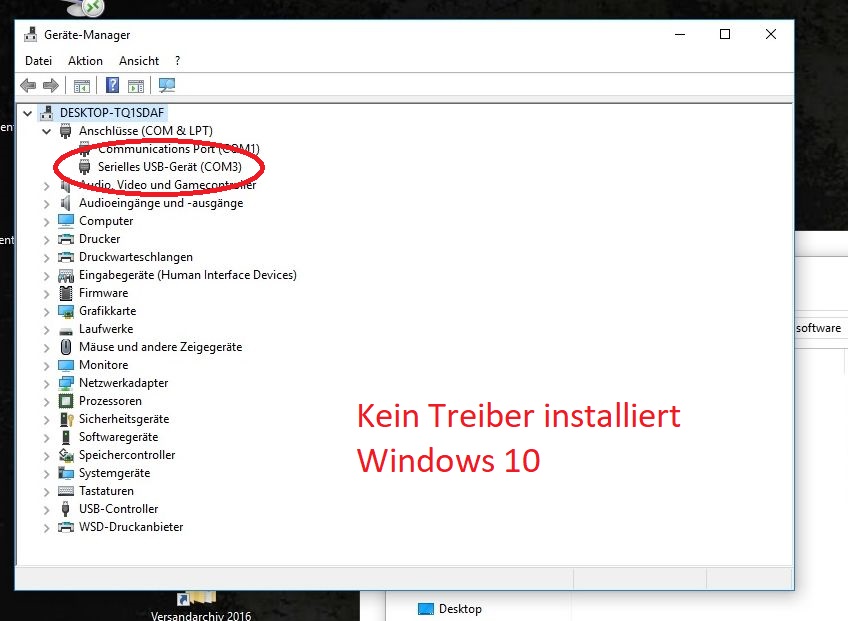
Task: Click the Back arrow toolbar icon
Action: 28,86
